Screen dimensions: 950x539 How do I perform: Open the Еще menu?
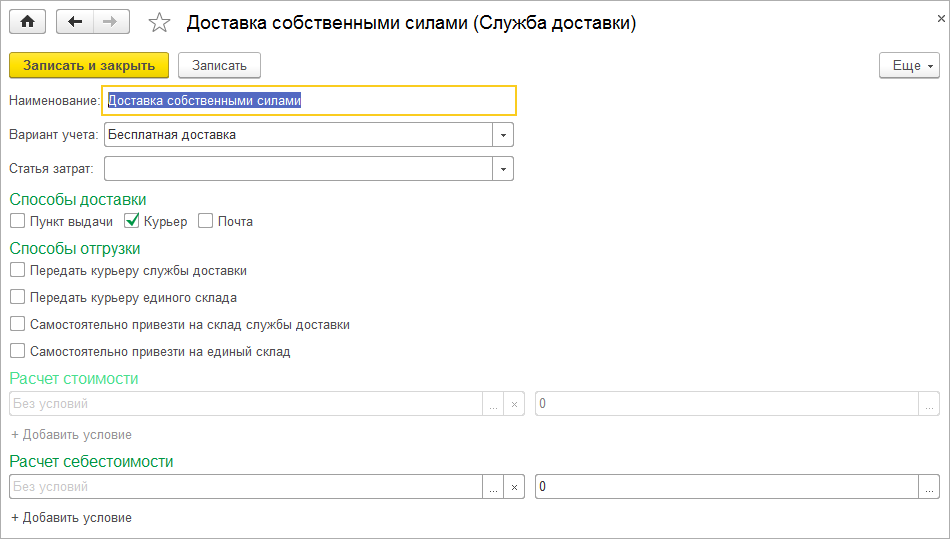click(x=909, y=65)
